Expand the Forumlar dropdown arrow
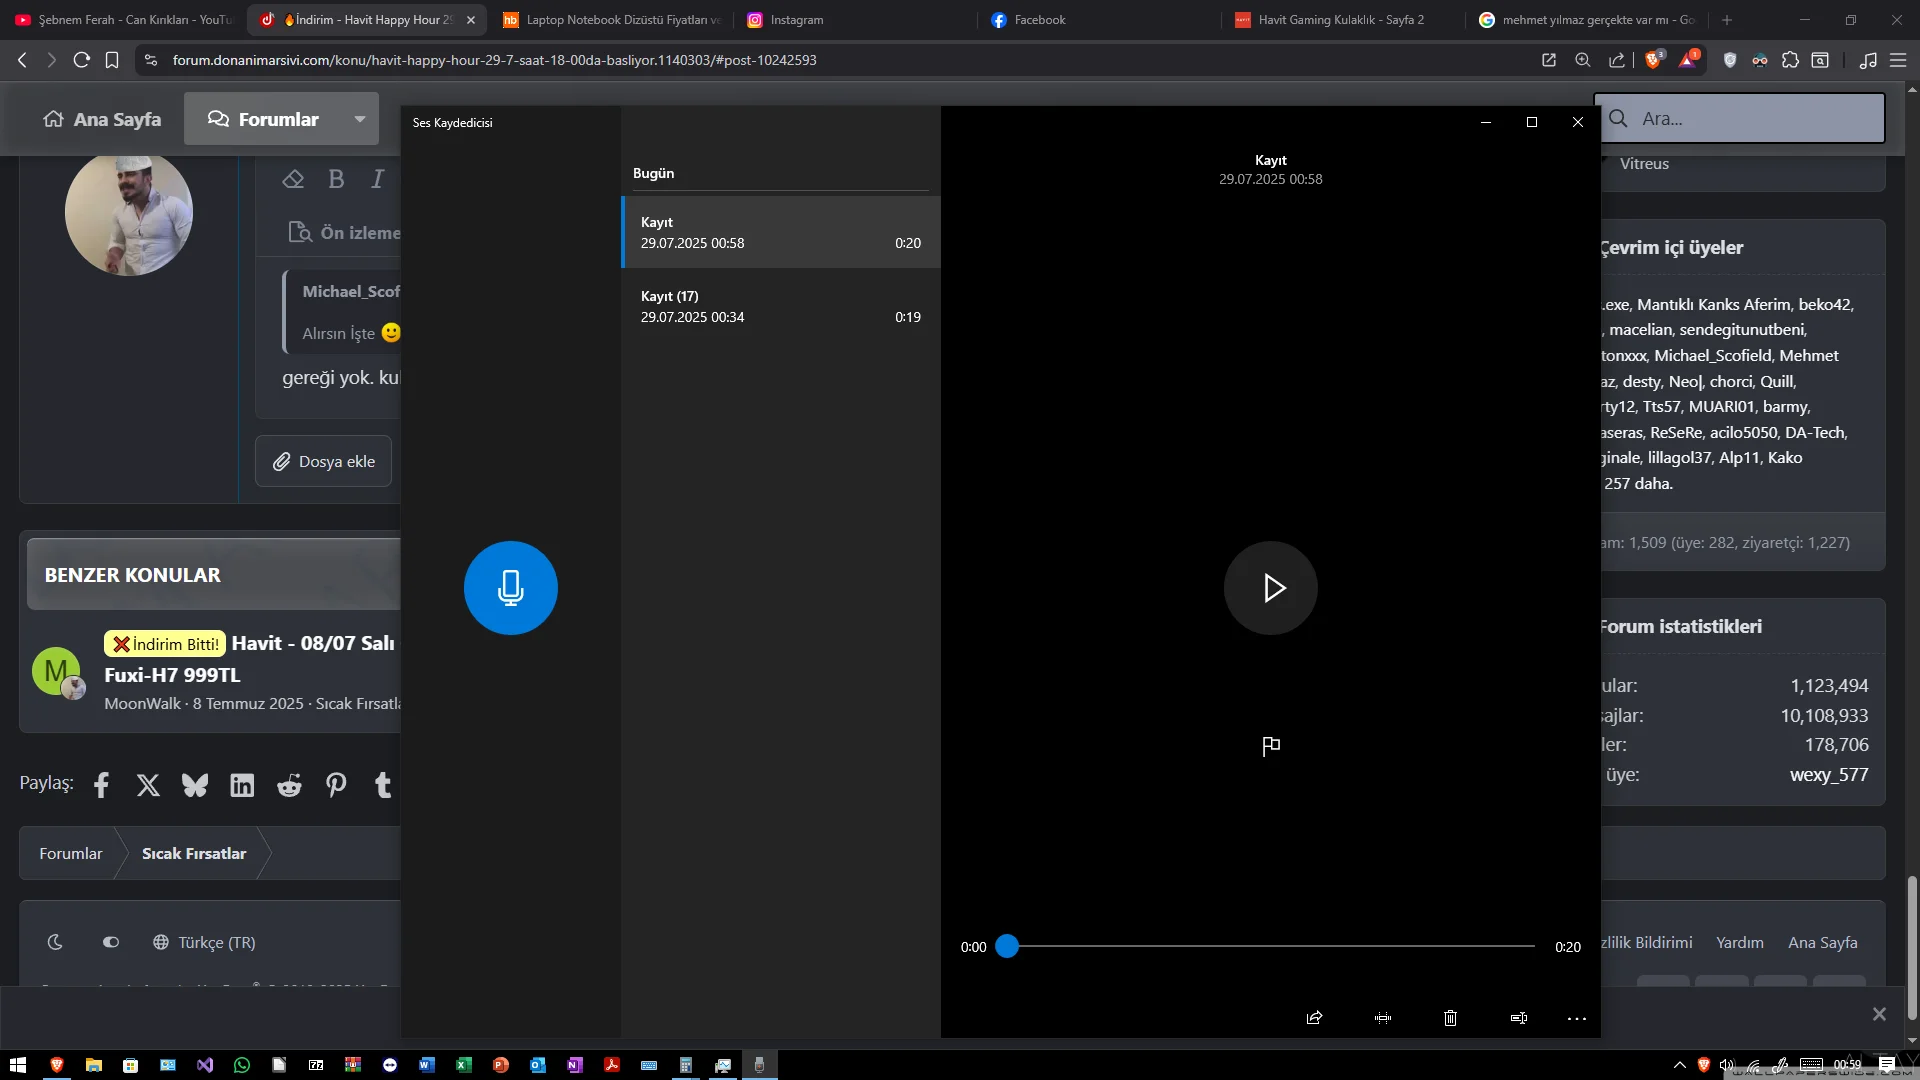Viewport: 1920px width, 1080px height. (359, 119)
